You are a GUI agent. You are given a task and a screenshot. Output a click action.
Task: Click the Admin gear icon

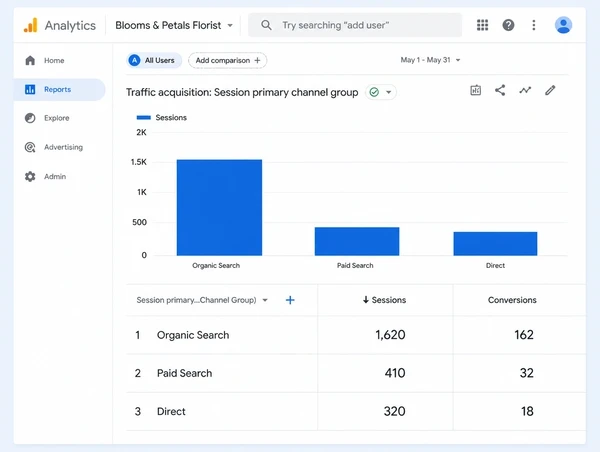coord(30,176)
